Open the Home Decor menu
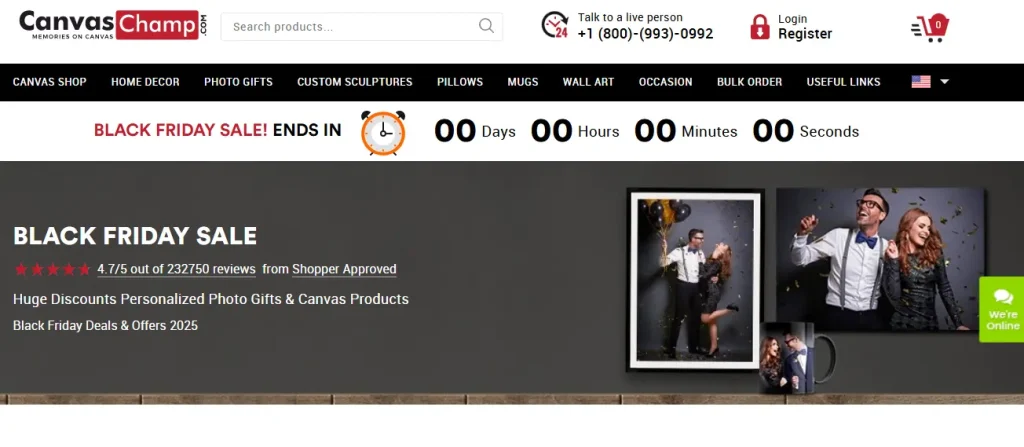This screenshot has height=447, width=1024. pyautogui.click(x=145, y=82)
